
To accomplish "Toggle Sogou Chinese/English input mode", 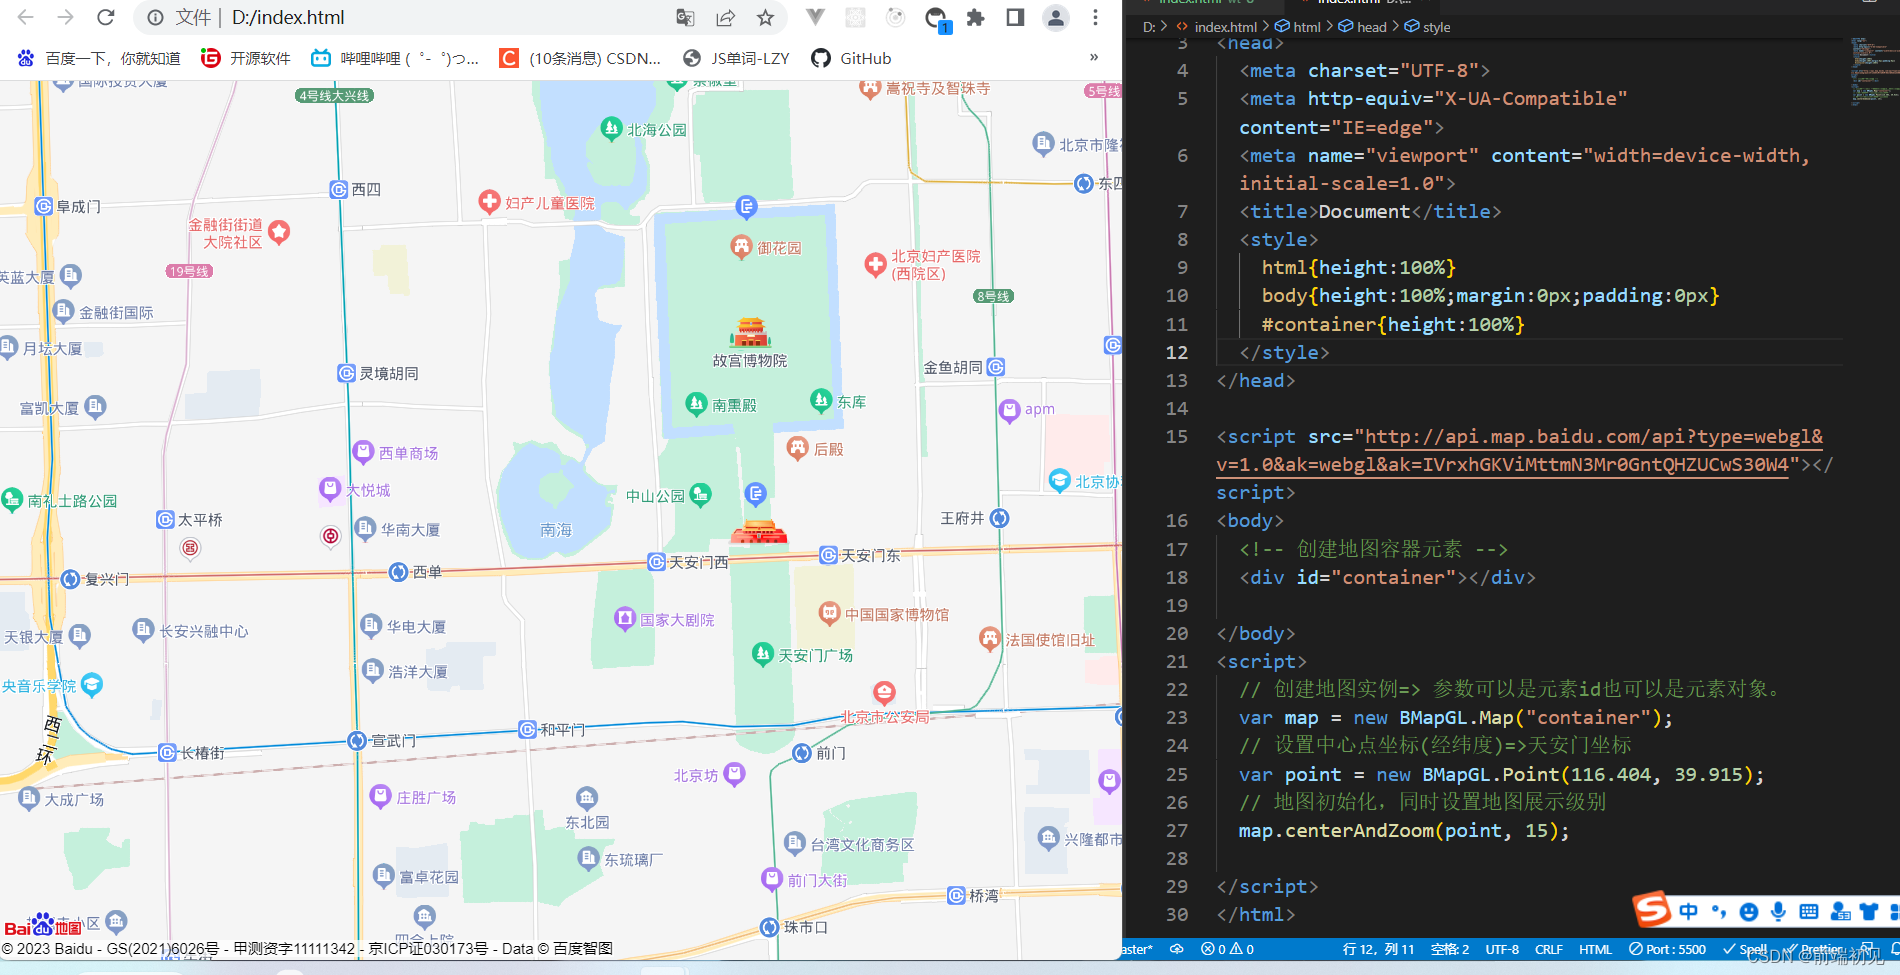I will [1689, 911].
